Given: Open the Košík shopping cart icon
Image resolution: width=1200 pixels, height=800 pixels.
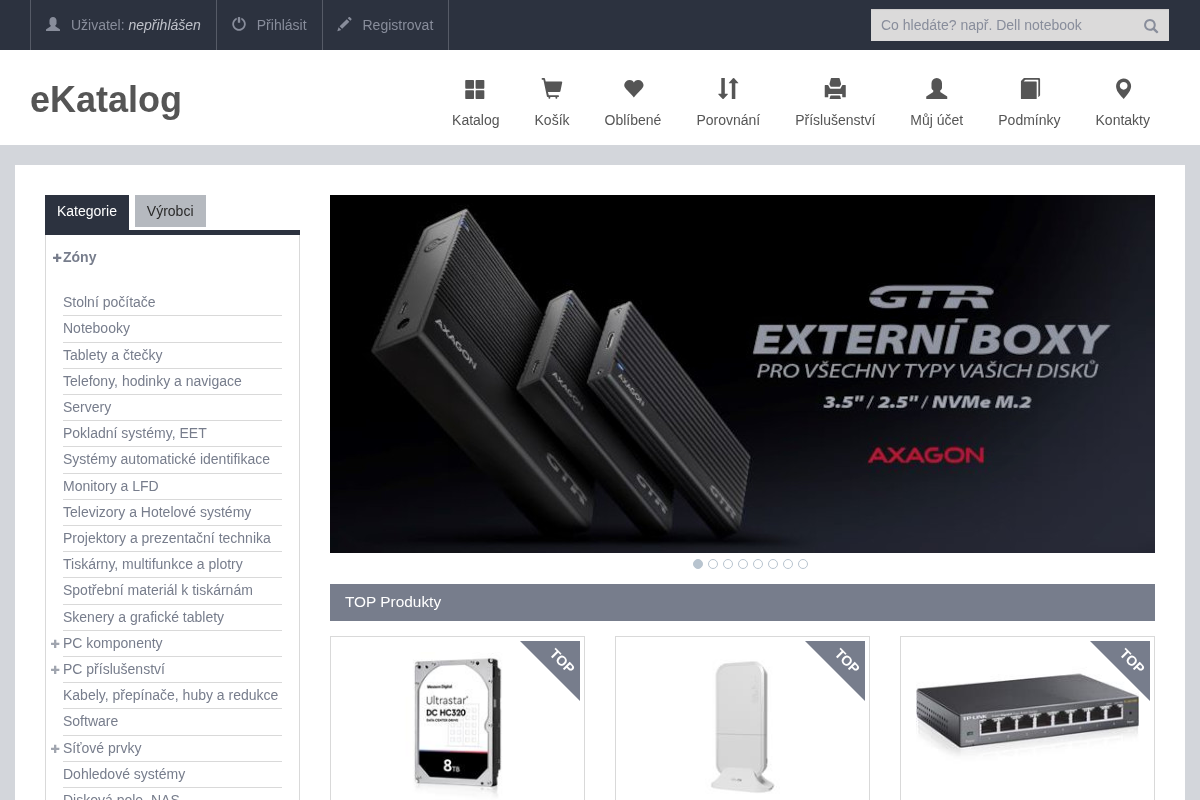Looking at the screenshot, I should pyautogui.click(x=551, y=90).
